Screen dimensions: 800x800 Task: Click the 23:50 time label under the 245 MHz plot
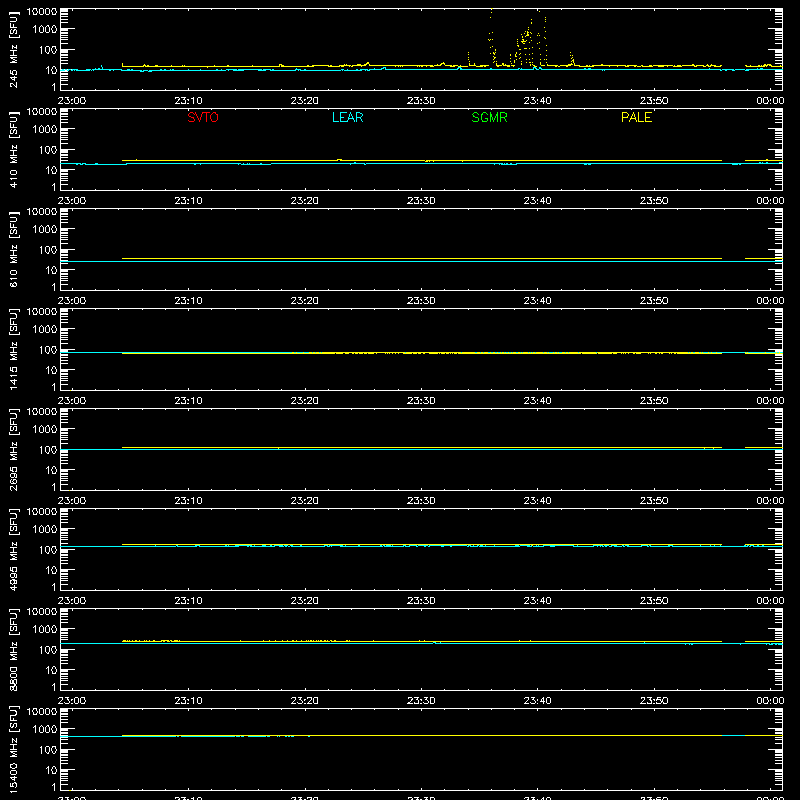(x=654, y=101)
